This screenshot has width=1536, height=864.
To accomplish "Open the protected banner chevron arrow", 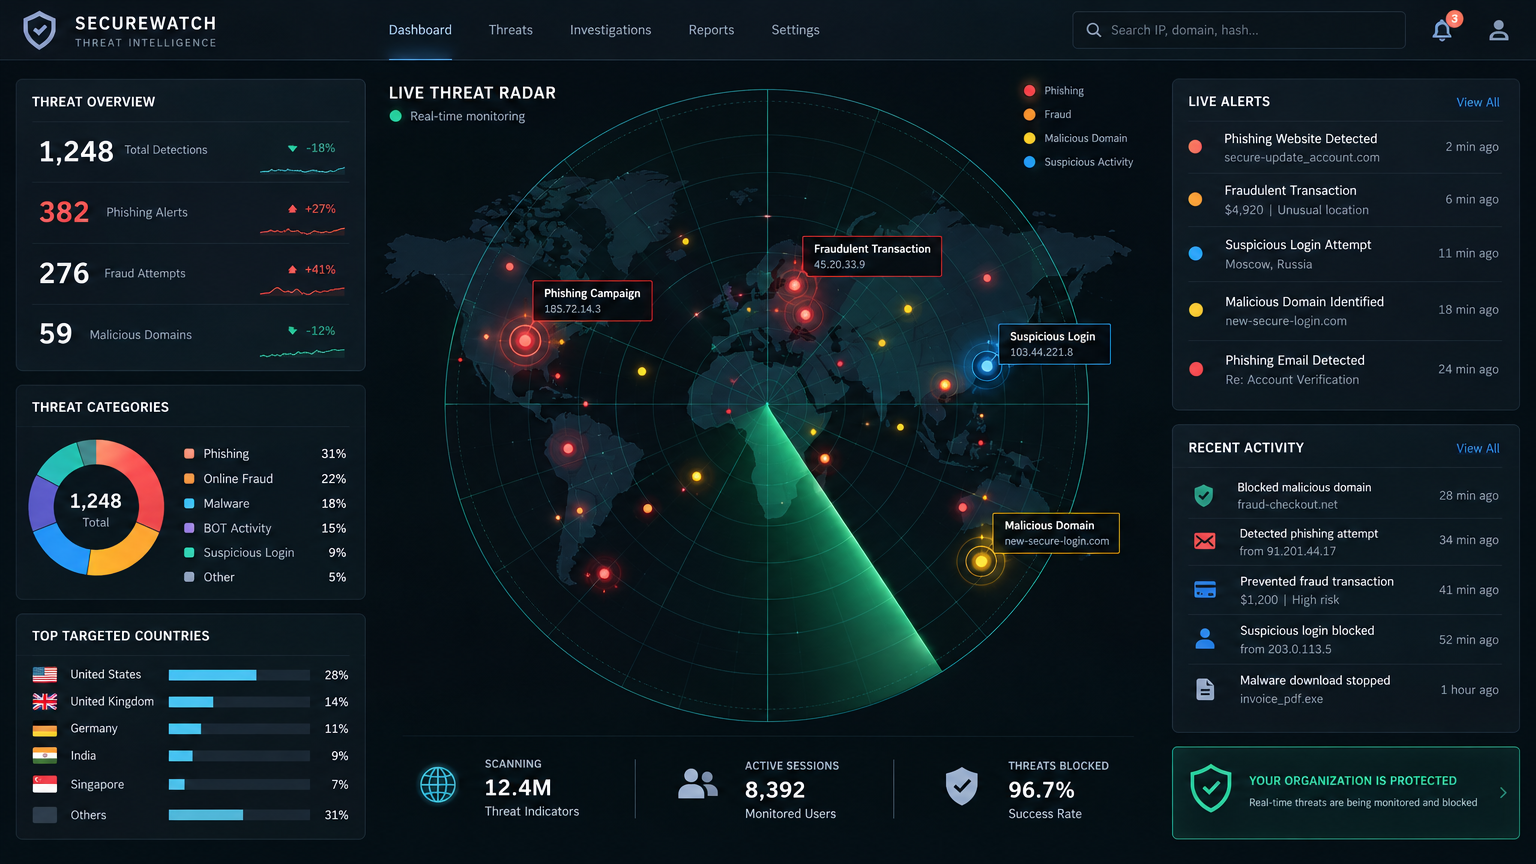I will (1502, 793).
